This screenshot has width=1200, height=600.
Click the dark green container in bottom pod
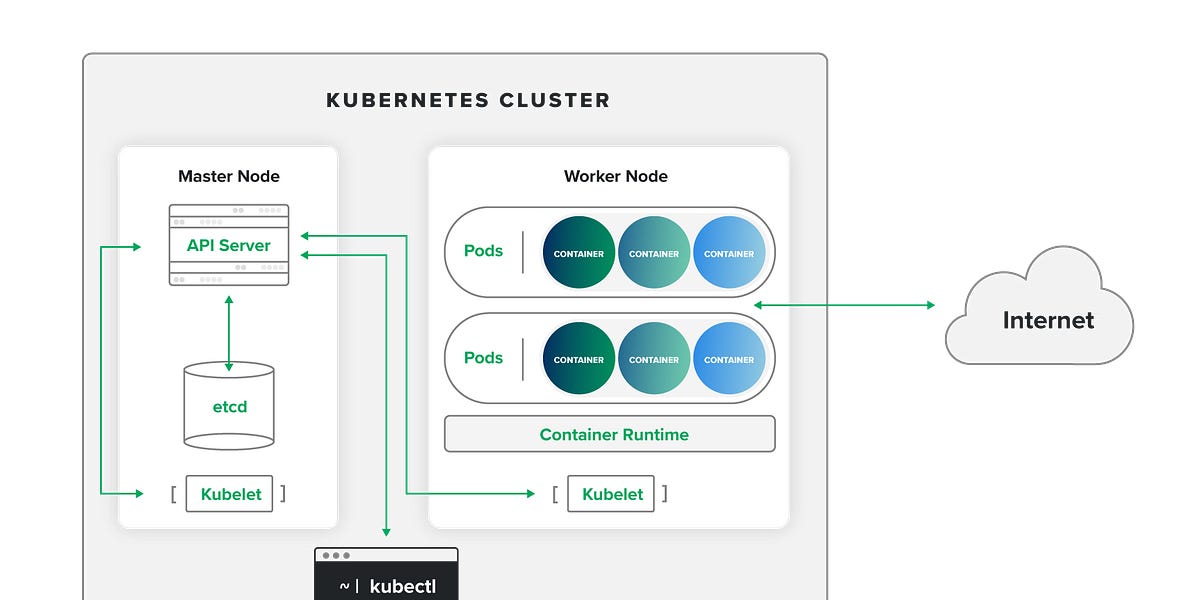pyautogui.click(x=579, y=359)
